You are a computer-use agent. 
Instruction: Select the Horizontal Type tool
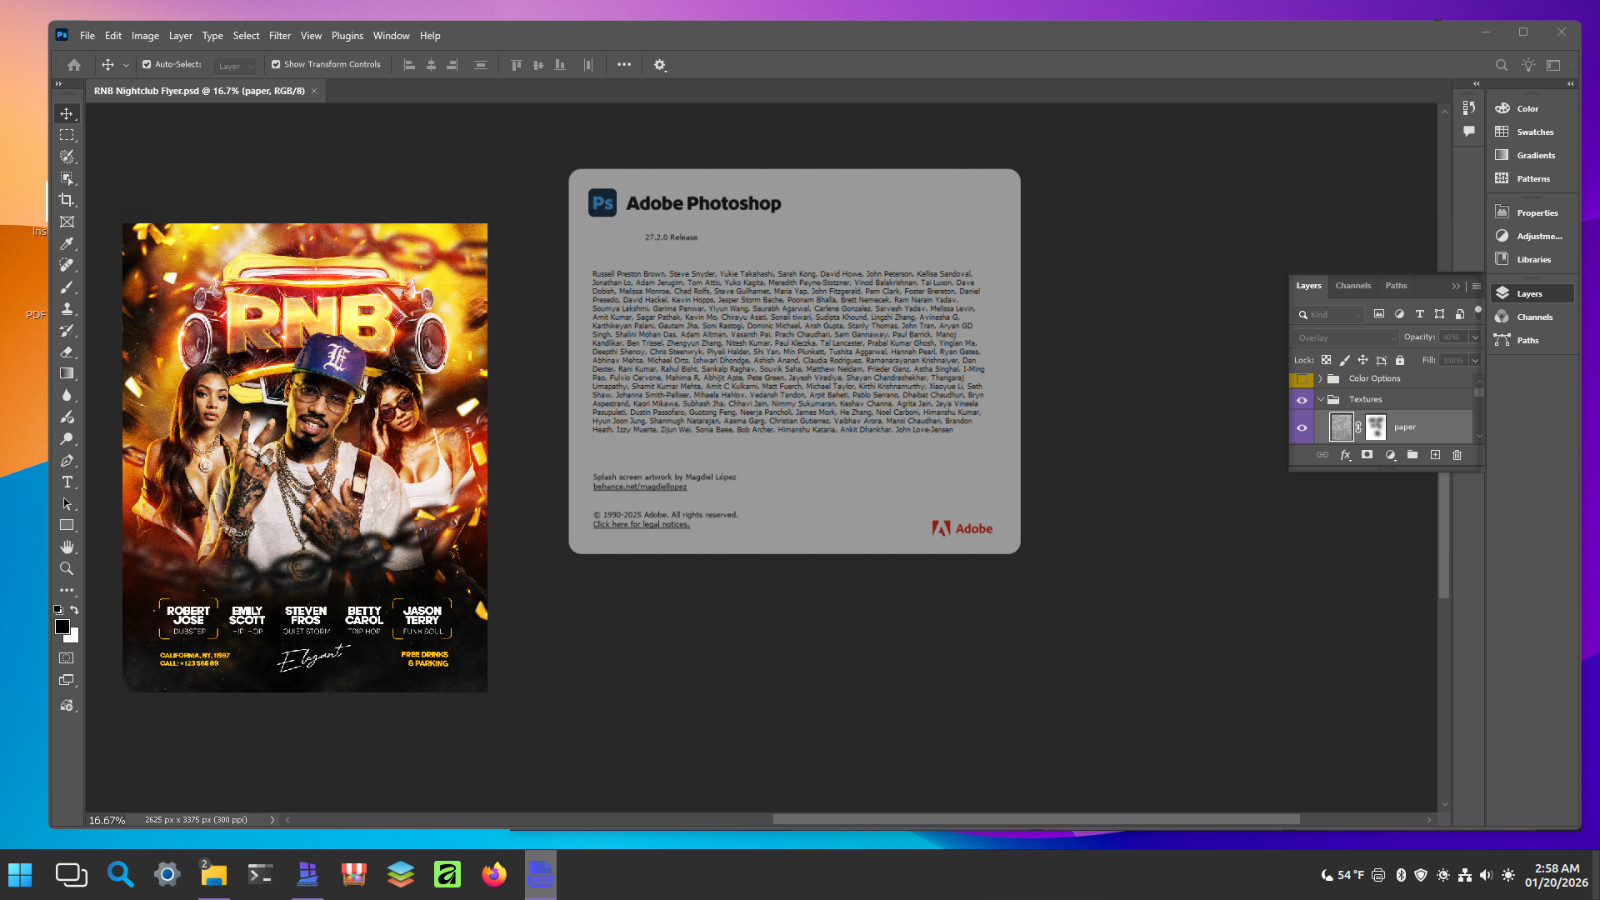[67, 482]
